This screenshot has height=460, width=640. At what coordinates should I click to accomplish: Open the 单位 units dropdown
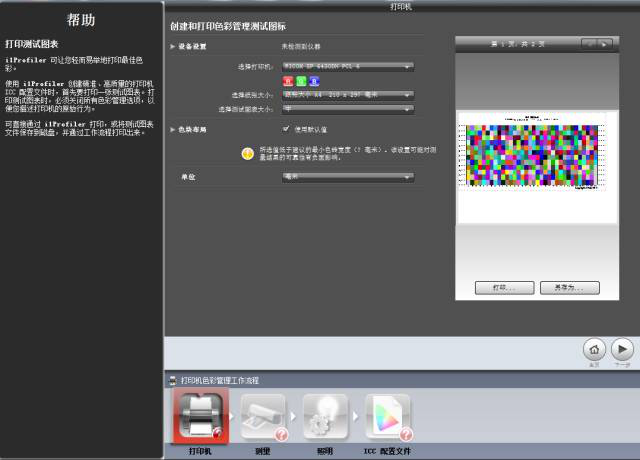(x=348, y=176)
